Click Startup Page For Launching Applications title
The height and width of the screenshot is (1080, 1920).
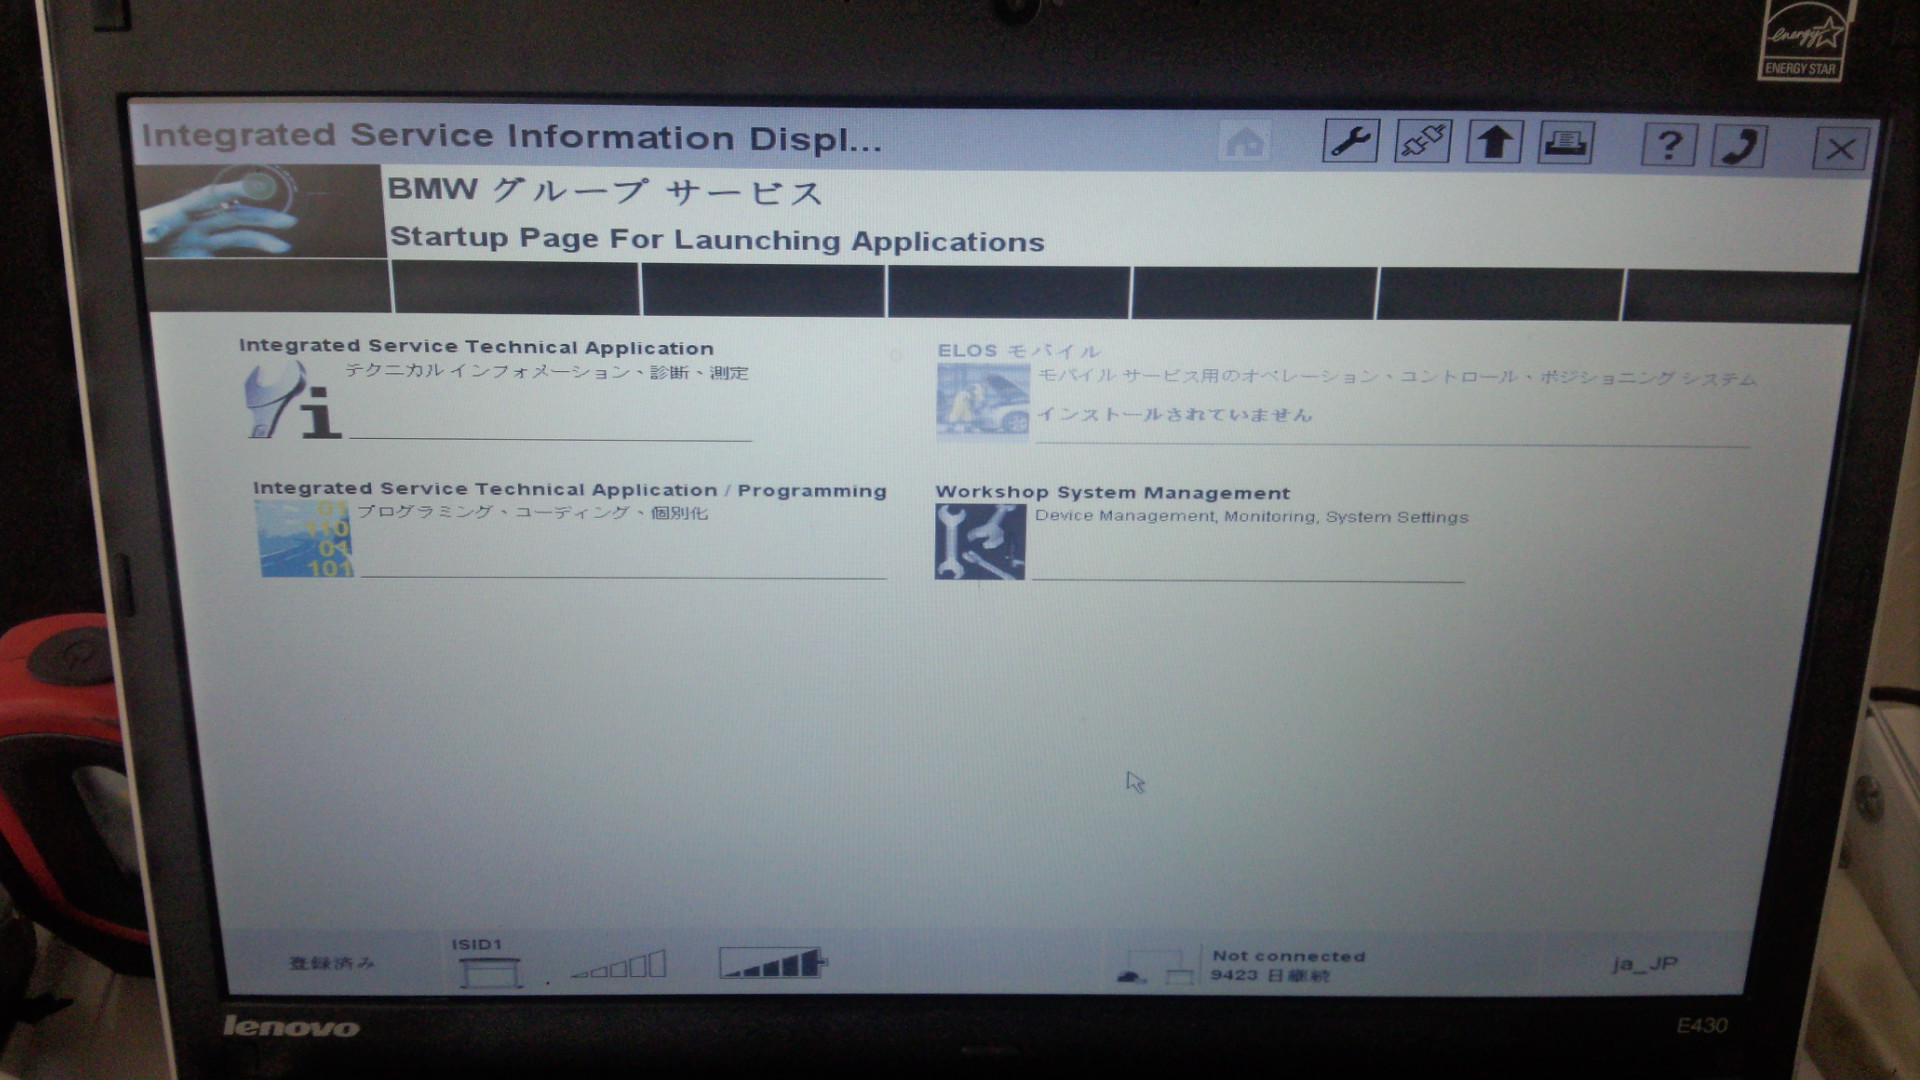pos(717,240)
